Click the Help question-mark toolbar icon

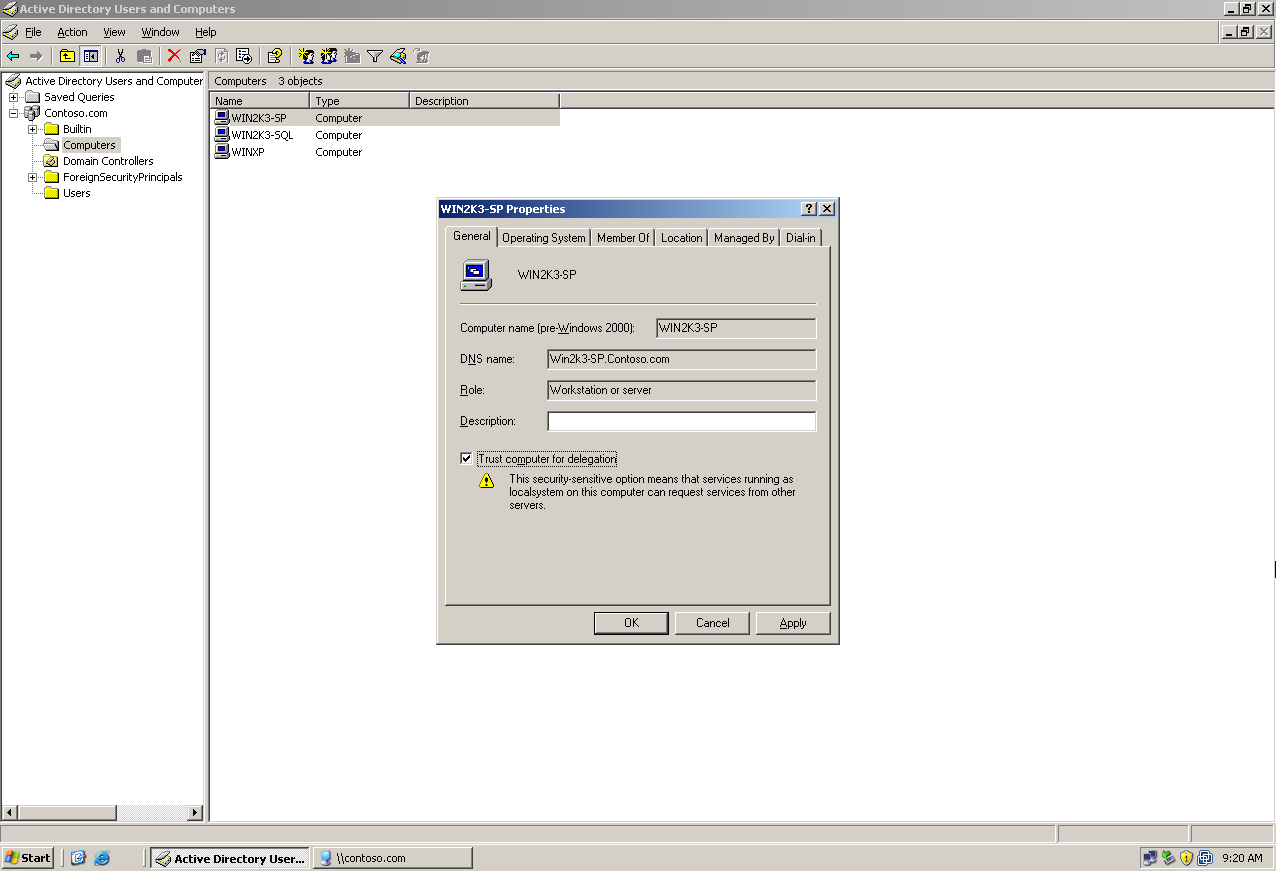(x=274, y=56)
